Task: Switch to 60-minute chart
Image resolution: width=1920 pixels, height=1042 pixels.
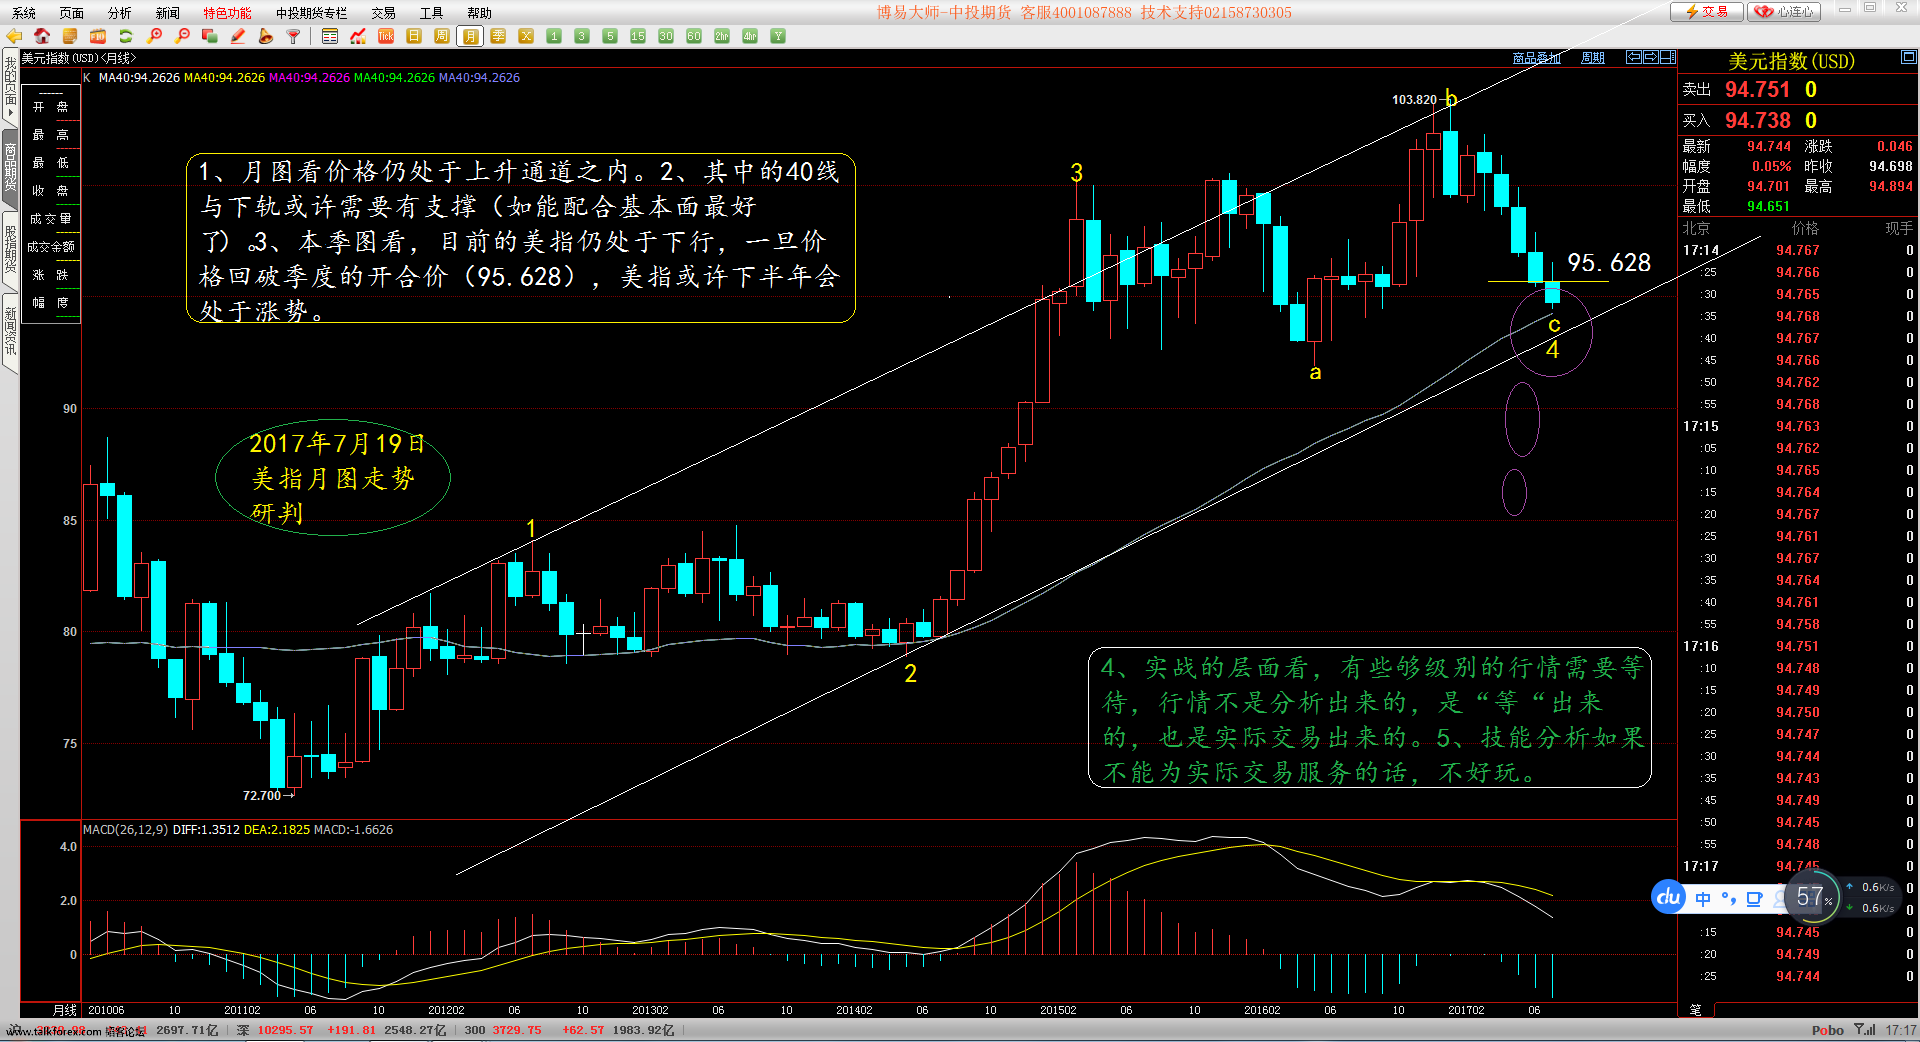Action: pos(694,36)
